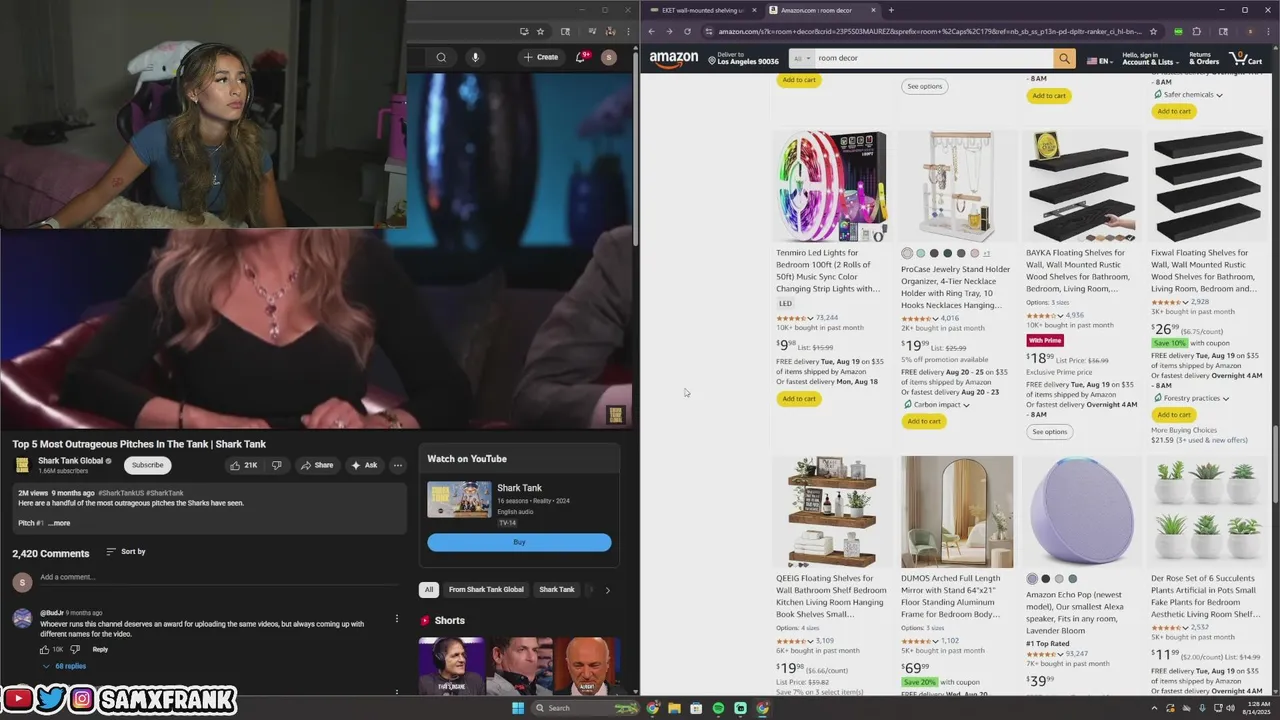Add Fixwal Floating Shelves to cart
The width and height of the screenshot is (1280, 720).
click(x=1174, y=414)
